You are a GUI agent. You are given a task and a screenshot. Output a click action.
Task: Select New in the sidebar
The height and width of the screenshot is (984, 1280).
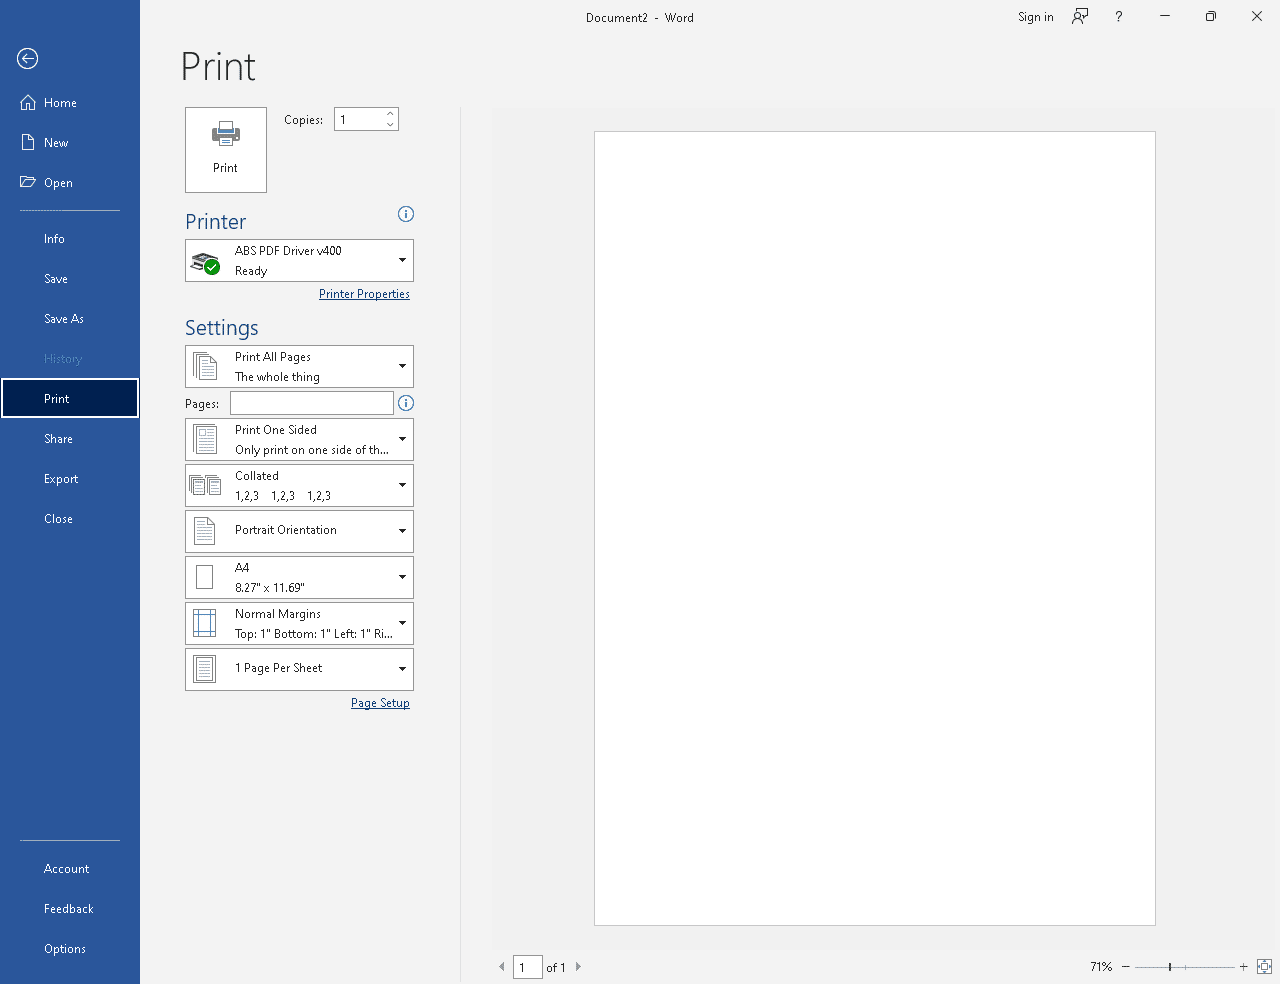click(70, 143)
